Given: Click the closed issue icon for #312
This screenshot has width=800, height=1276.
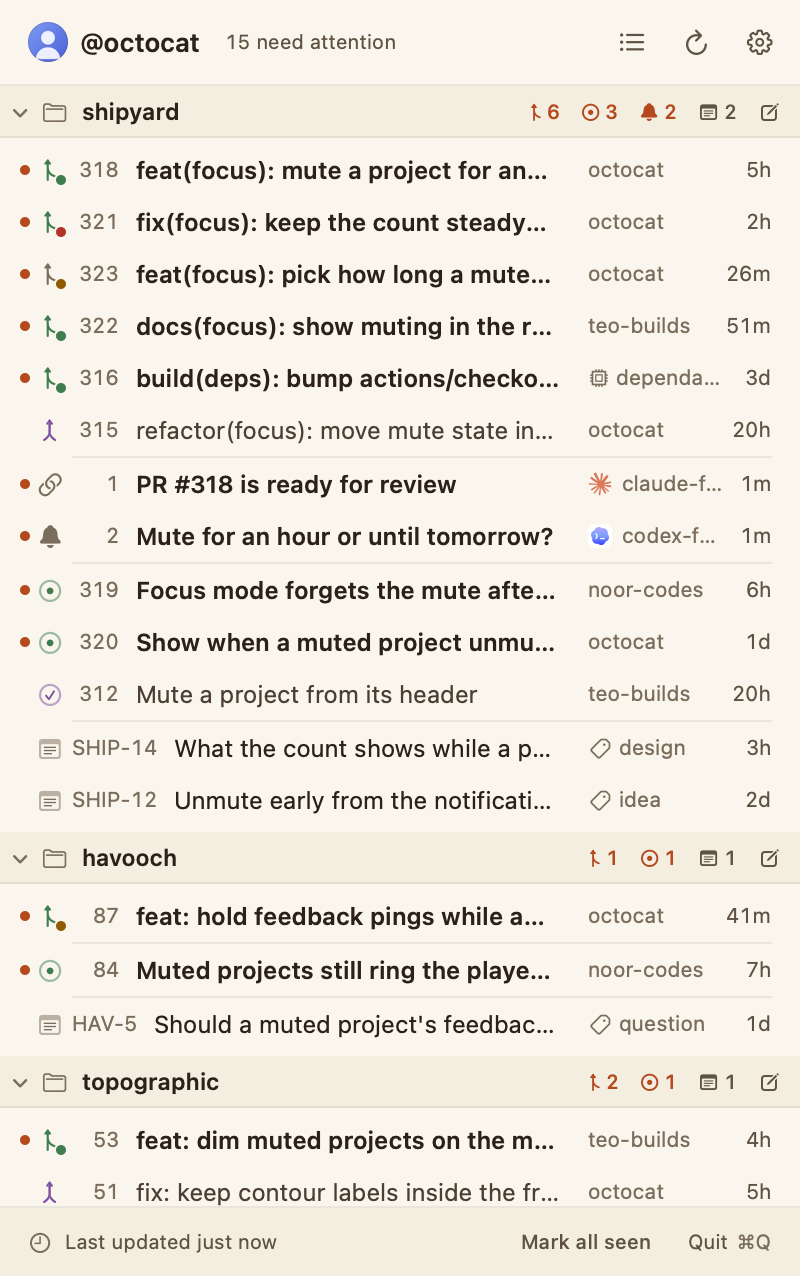Looking at the screenshot, I should pos(50,695).
